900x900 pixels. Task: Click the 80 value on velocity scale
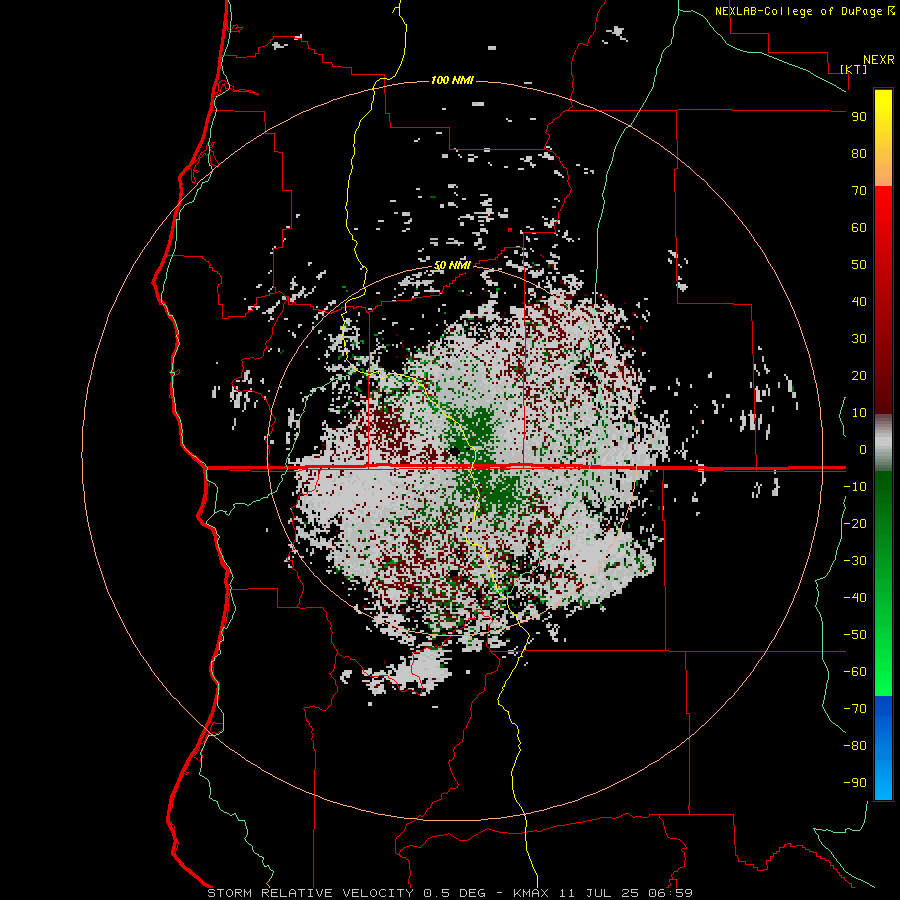coord(859,154)
